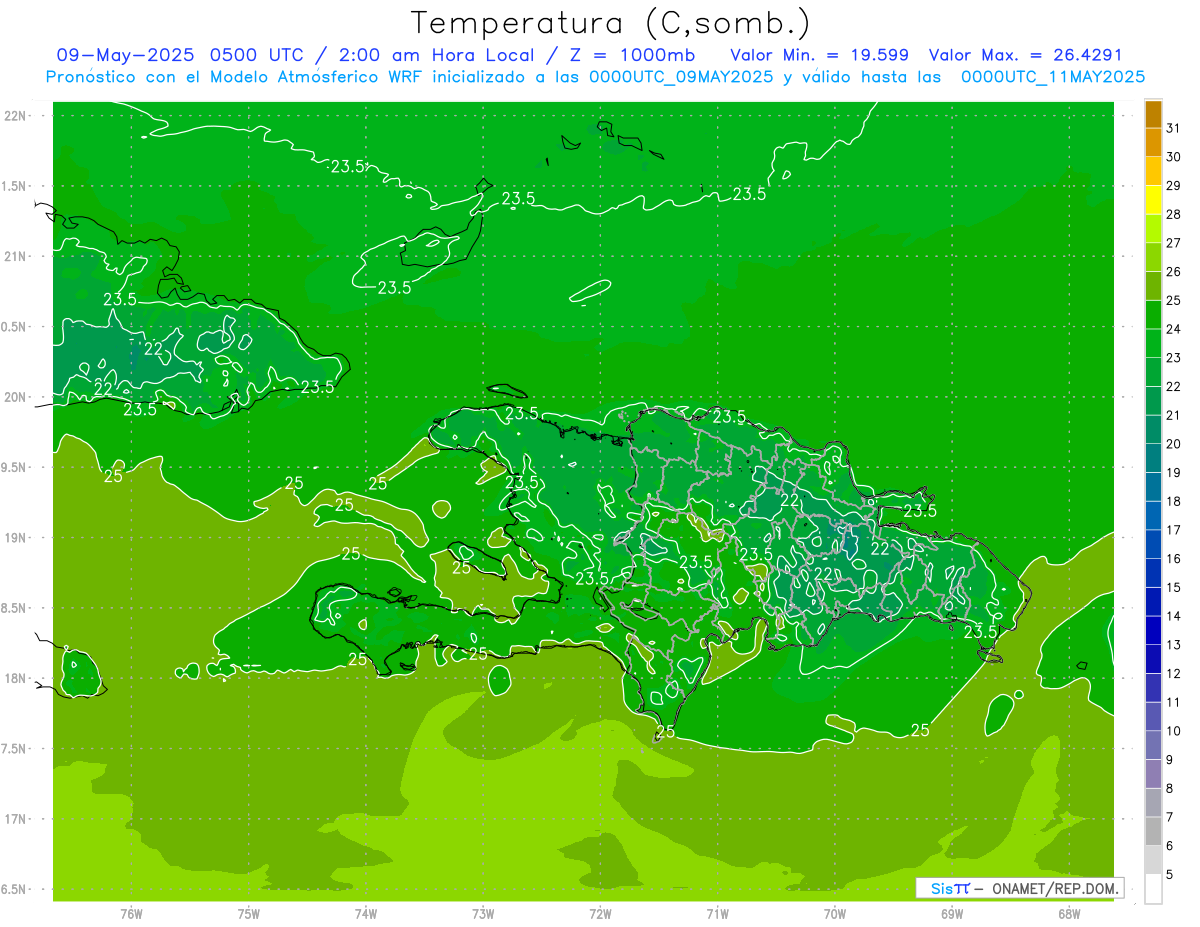Click legend scale value "21"
This screenshot has height=927, width=1200.
1174,415
